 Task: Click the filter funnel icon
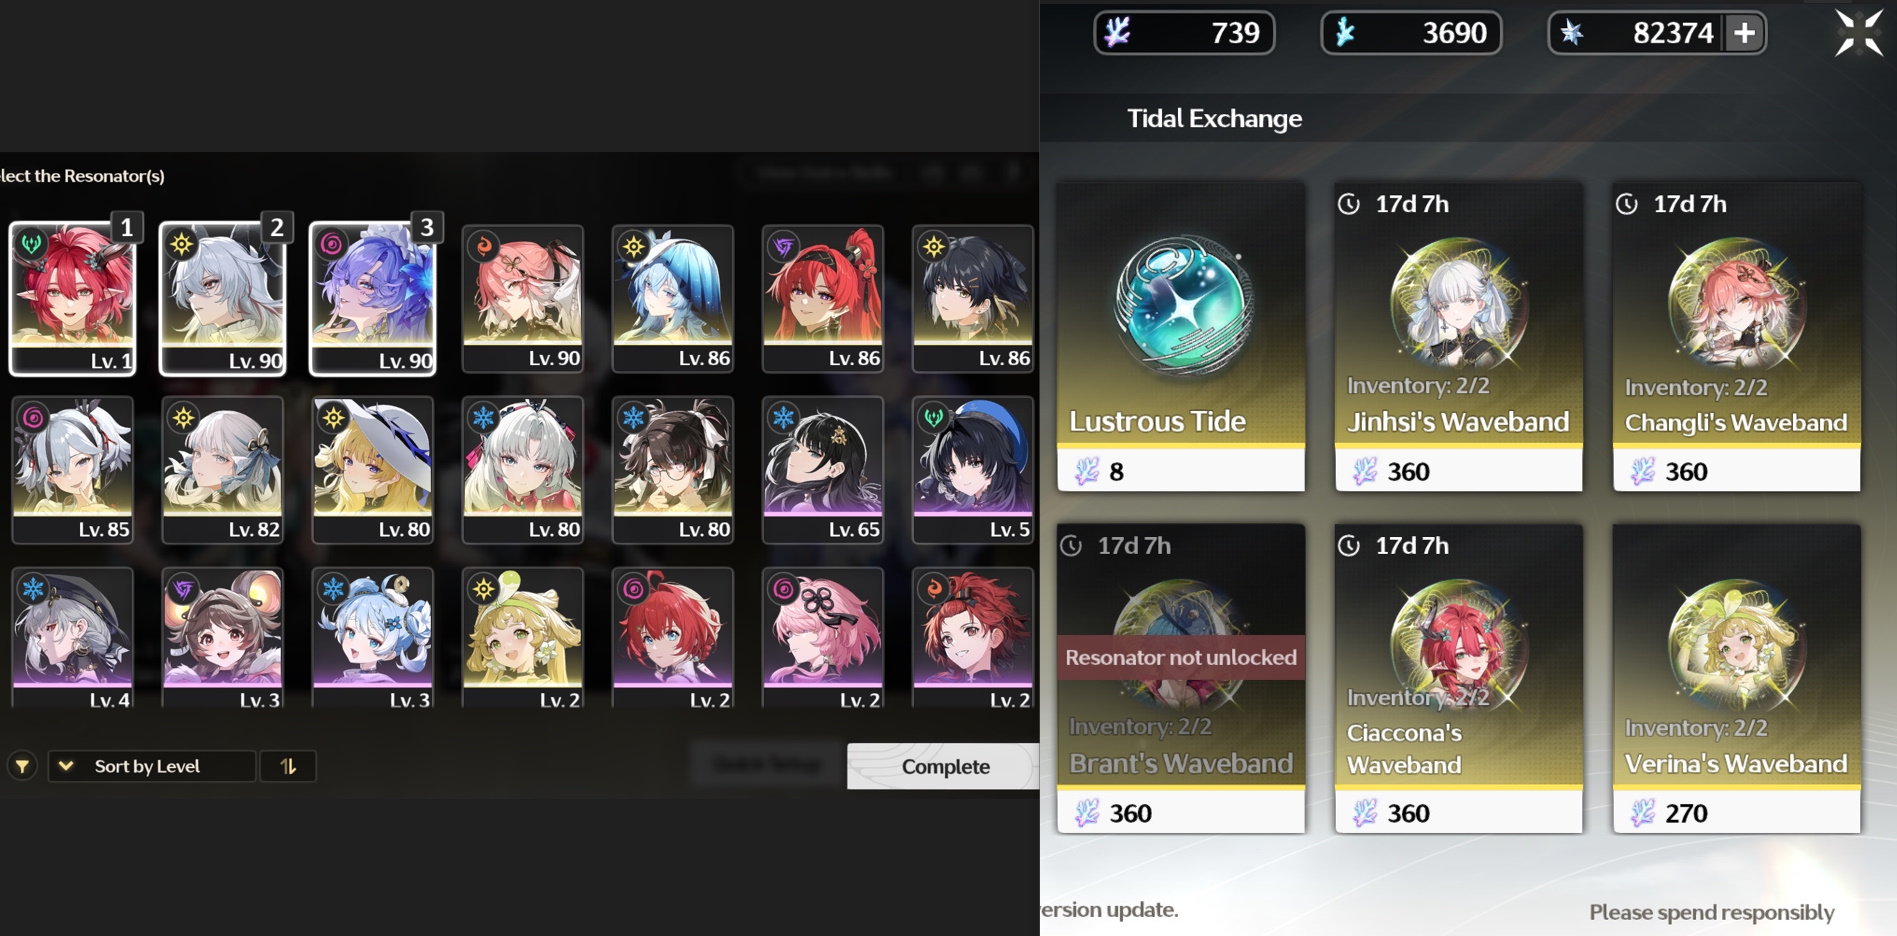[22, 767]
